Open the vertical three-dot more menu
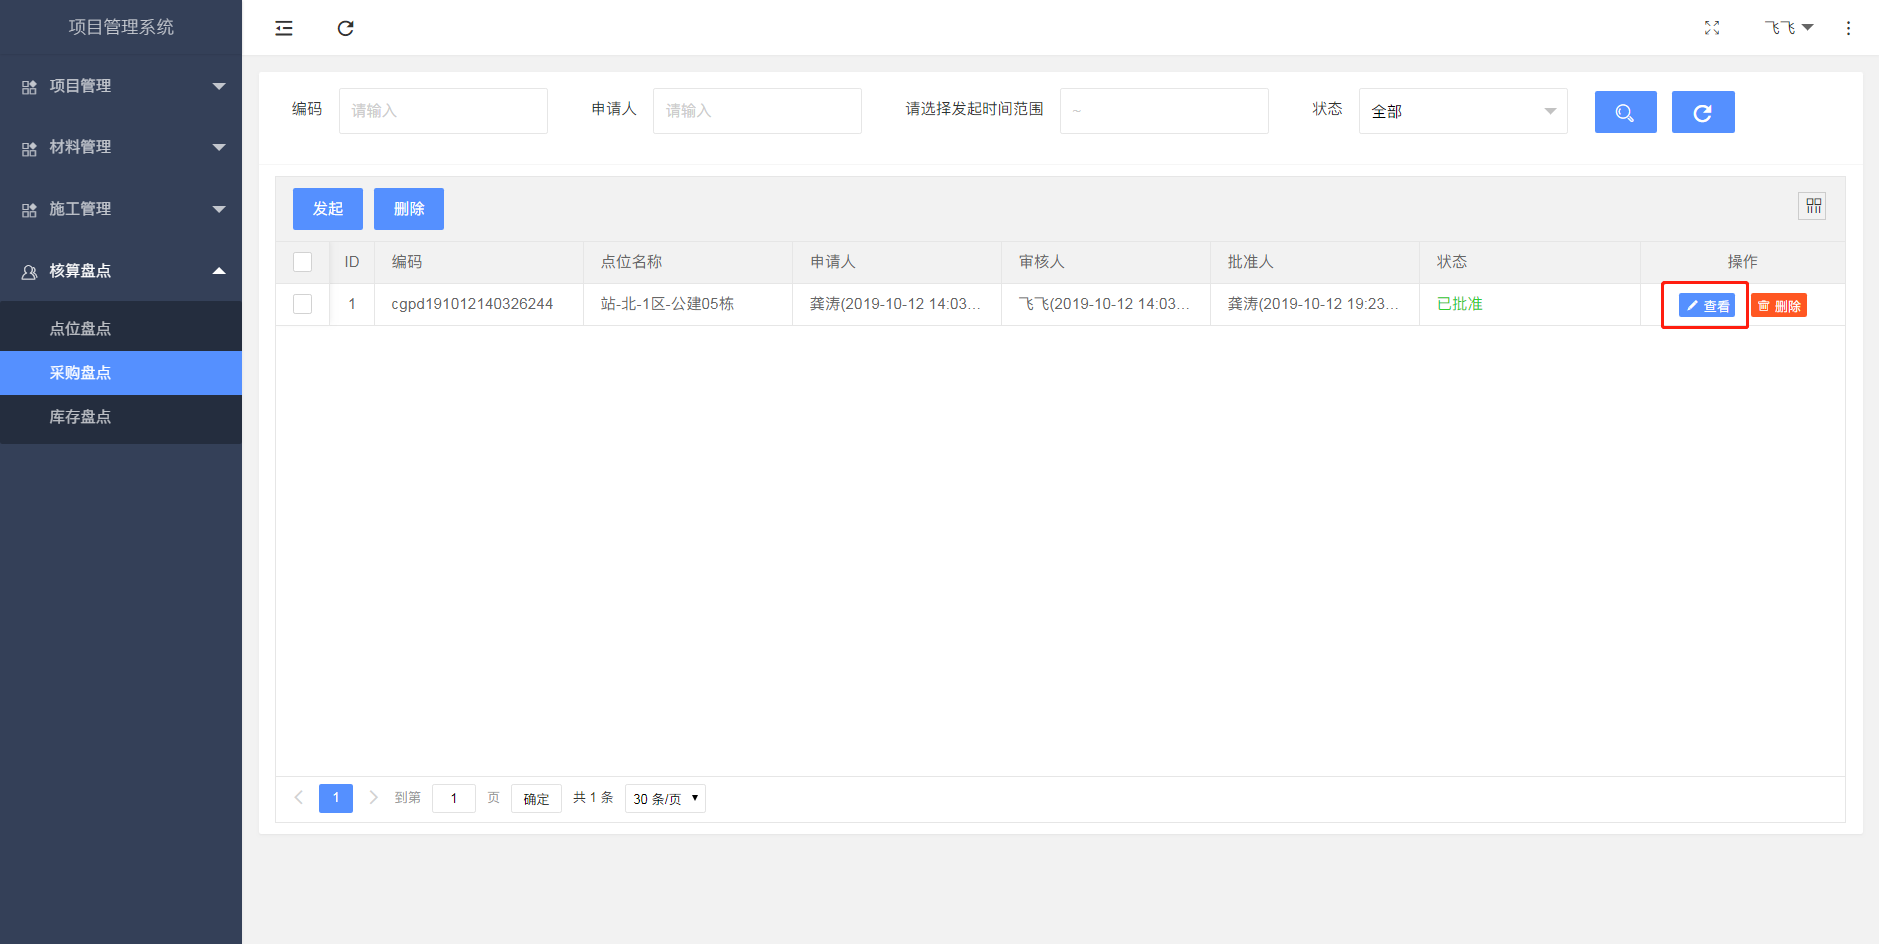The width and height of the screenshot is (1879, 944). point(1848,28)
